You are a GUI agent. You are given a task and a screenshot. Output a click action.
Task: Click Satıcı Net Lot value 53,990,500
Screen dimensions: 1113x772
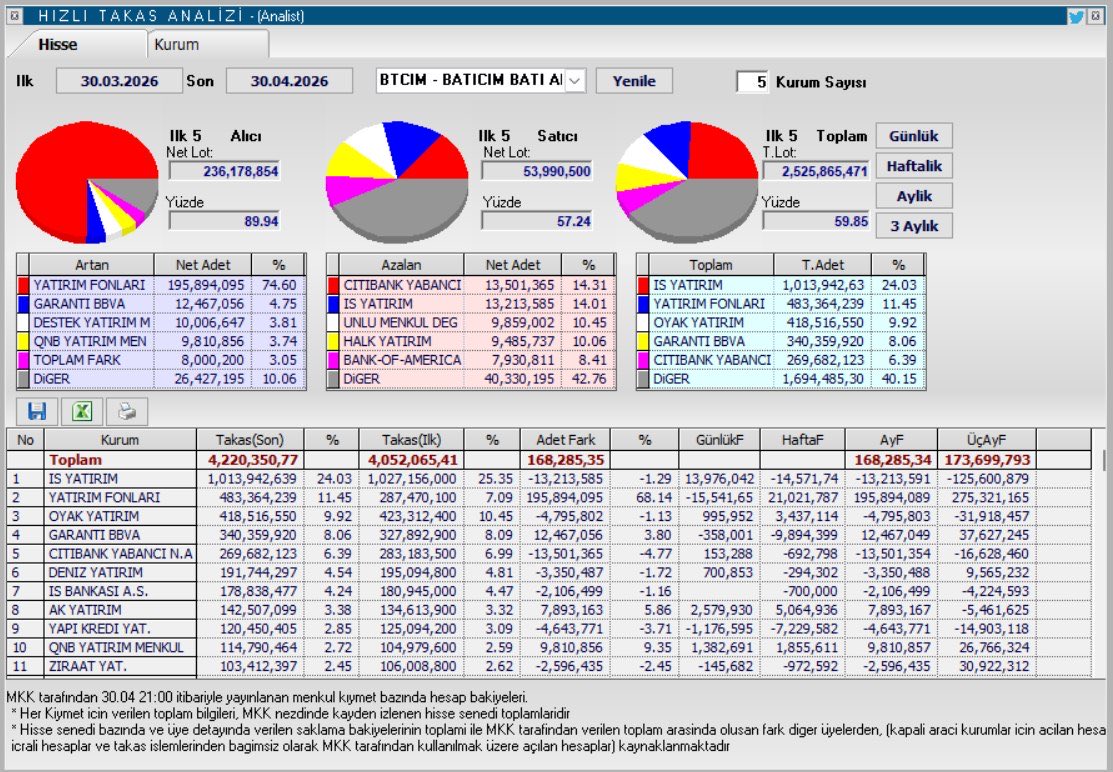pos(537,171)
